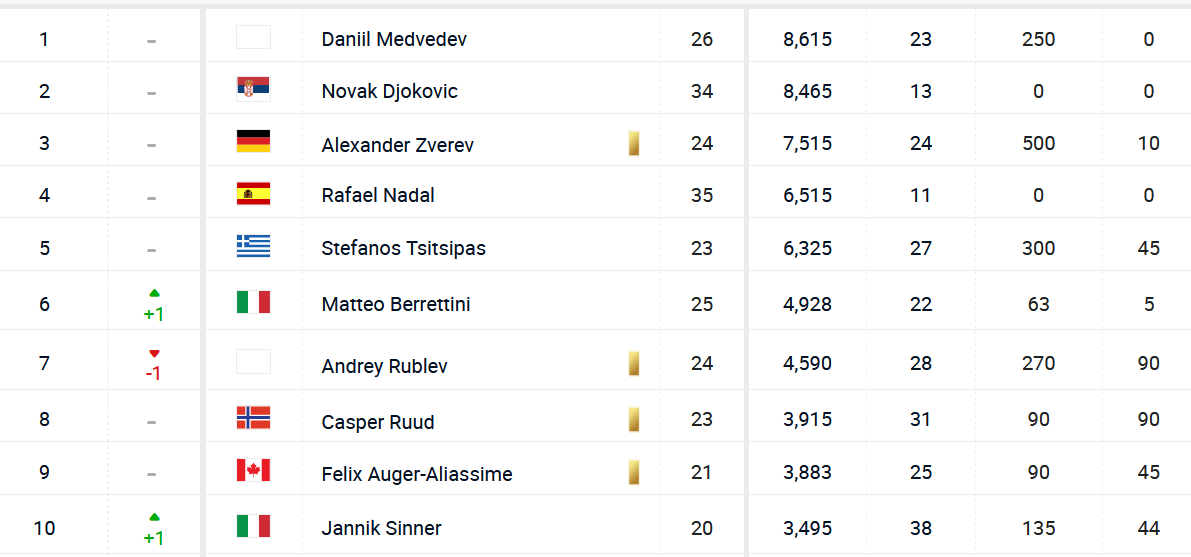Click the green up arrow for Matteo Berrettini
The image size is (1191, 557).
point(153,293)
